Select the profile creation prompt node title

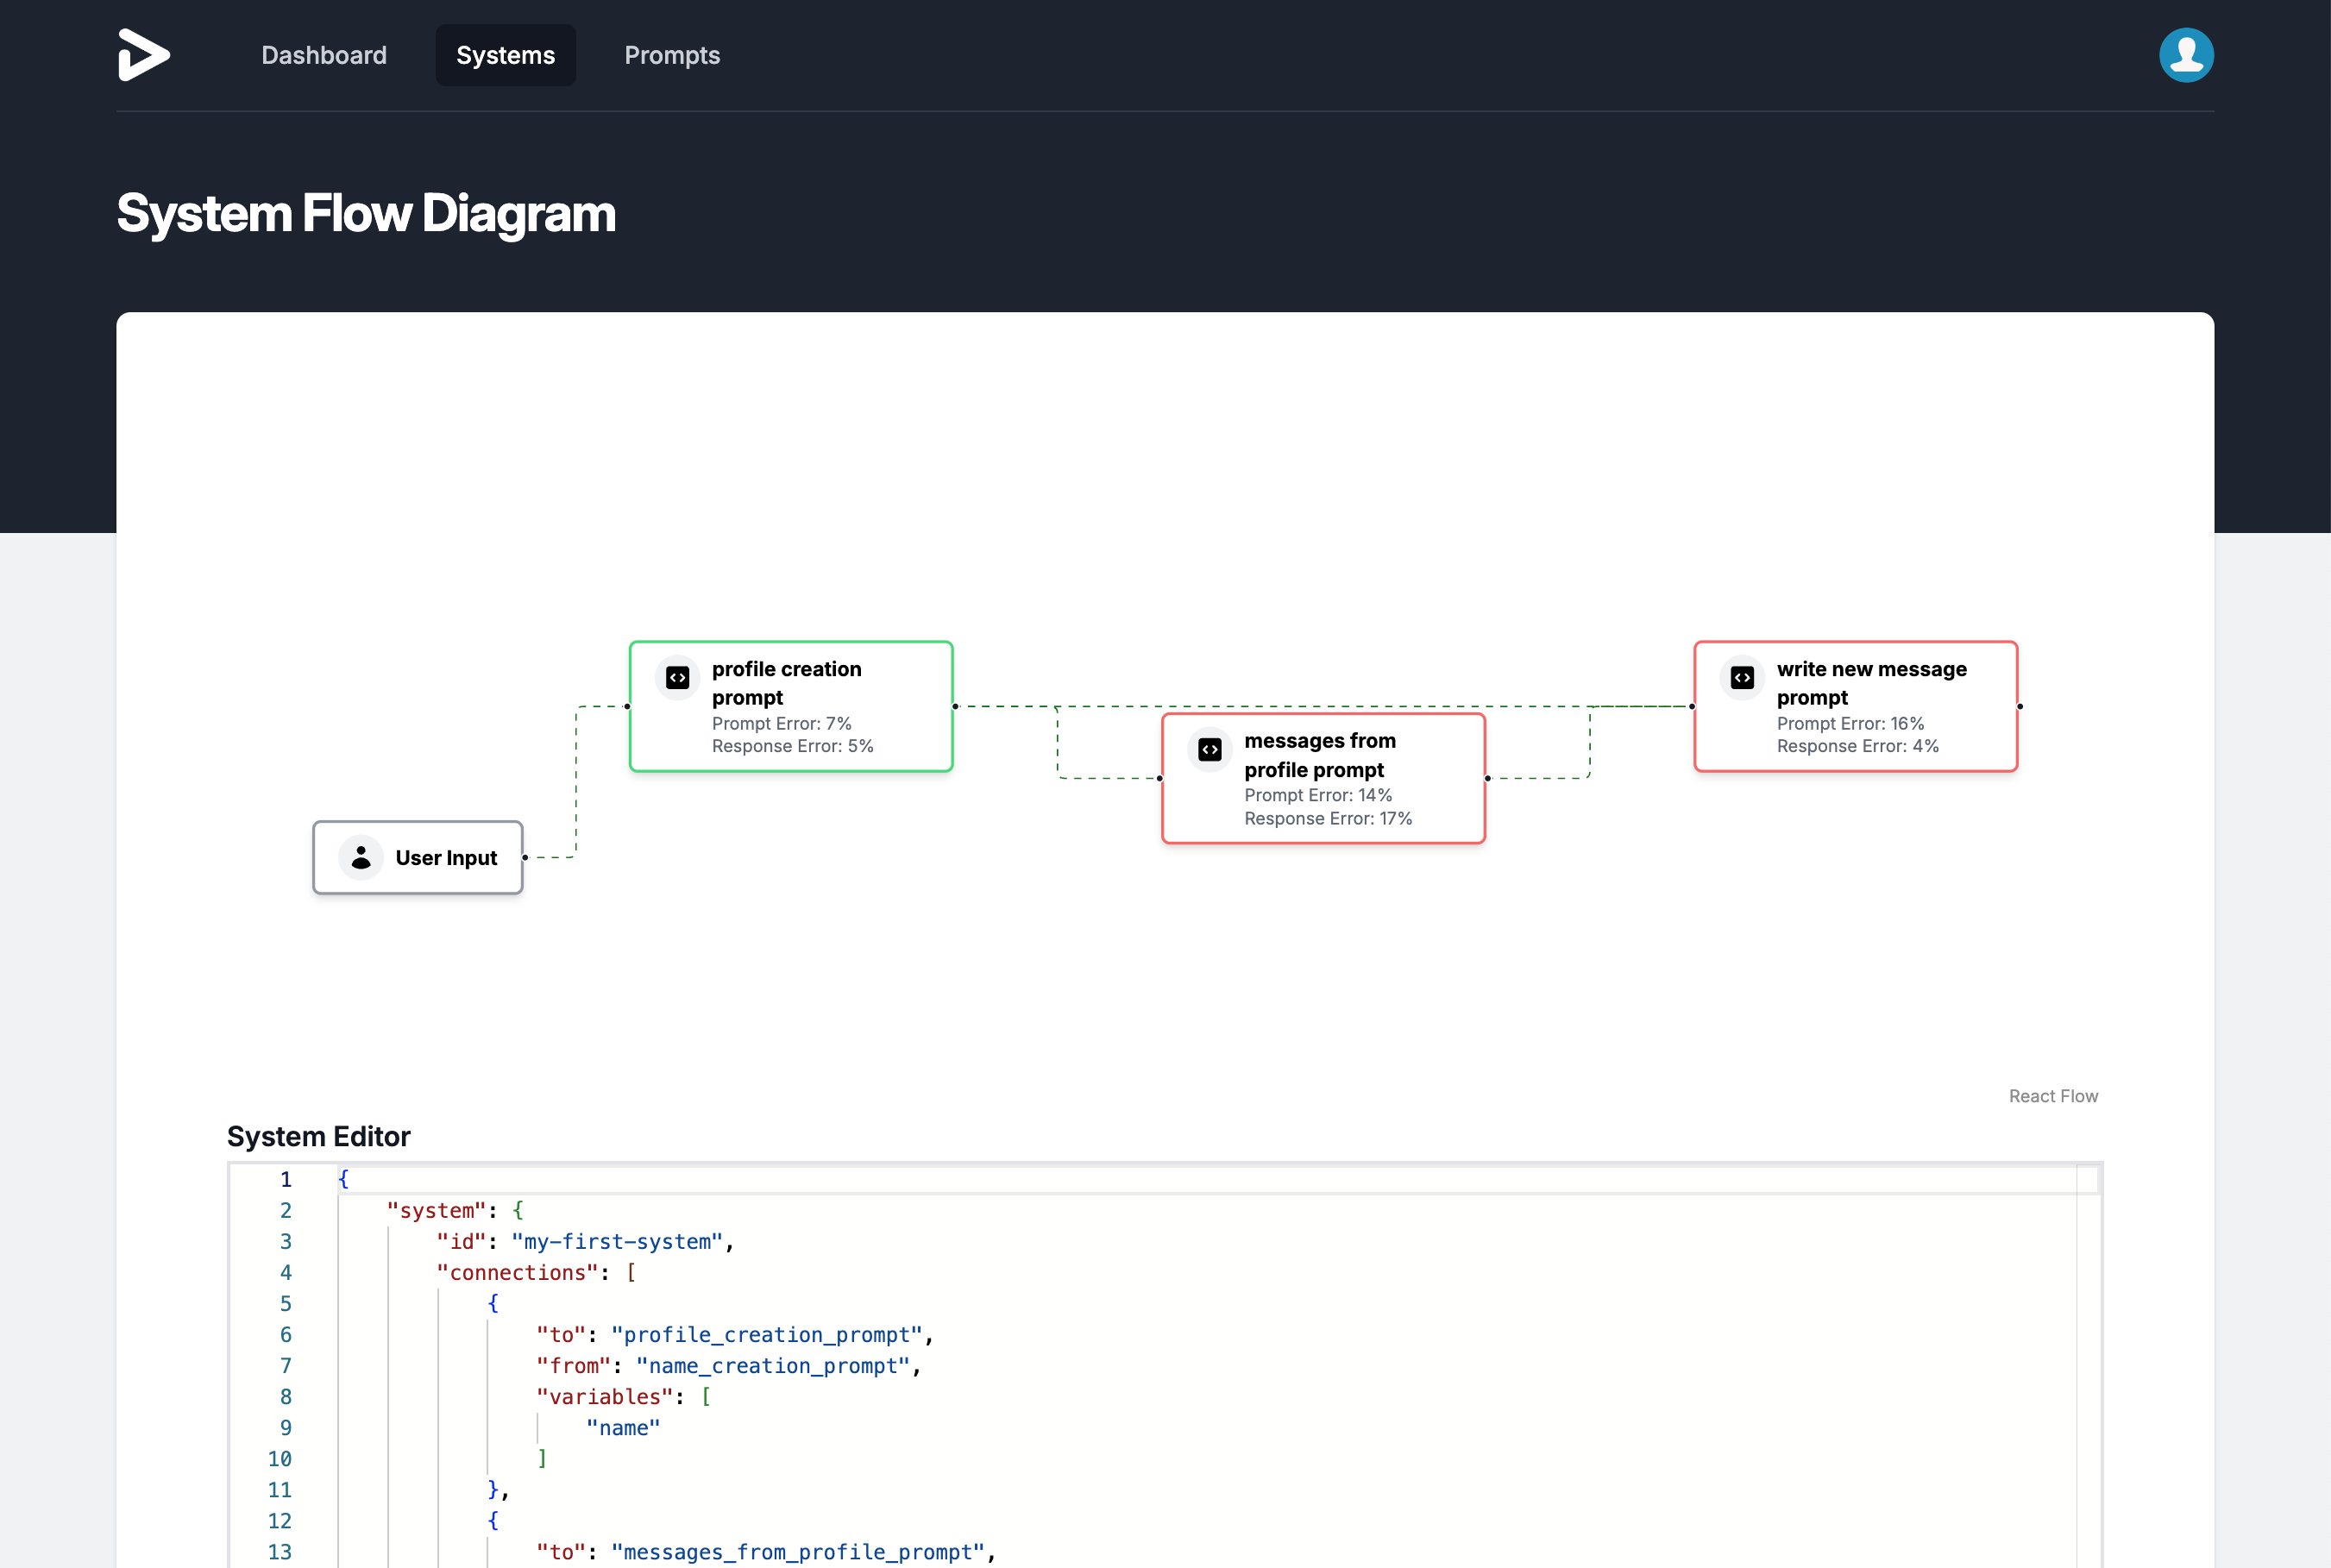coord(786,683)
